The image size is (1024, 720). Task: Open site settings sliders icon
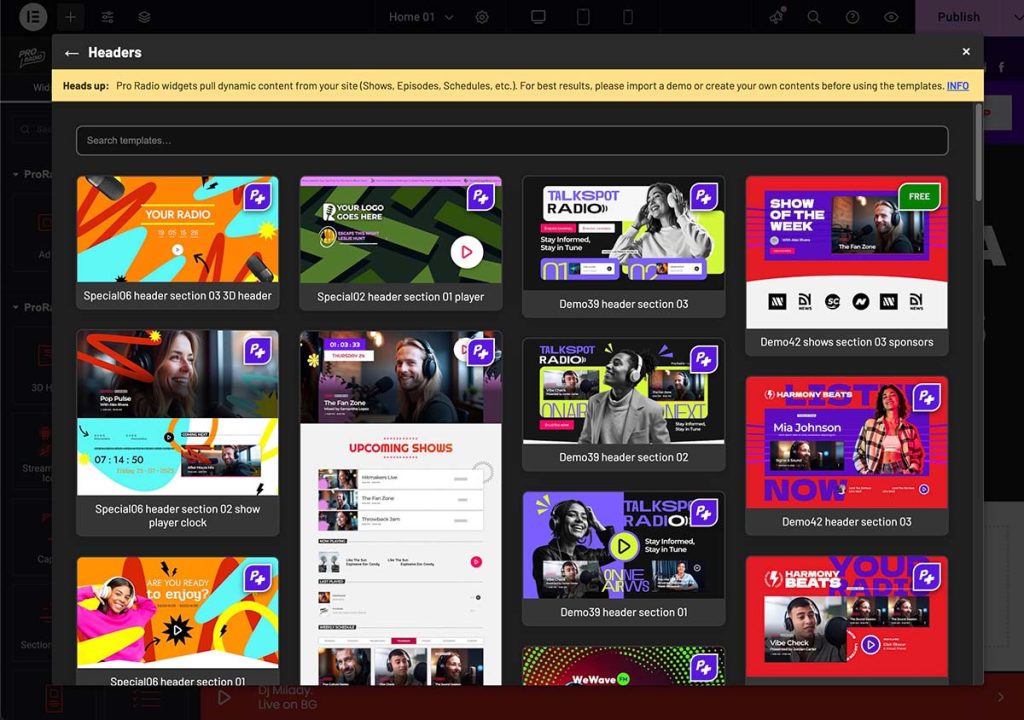(108, 17)
